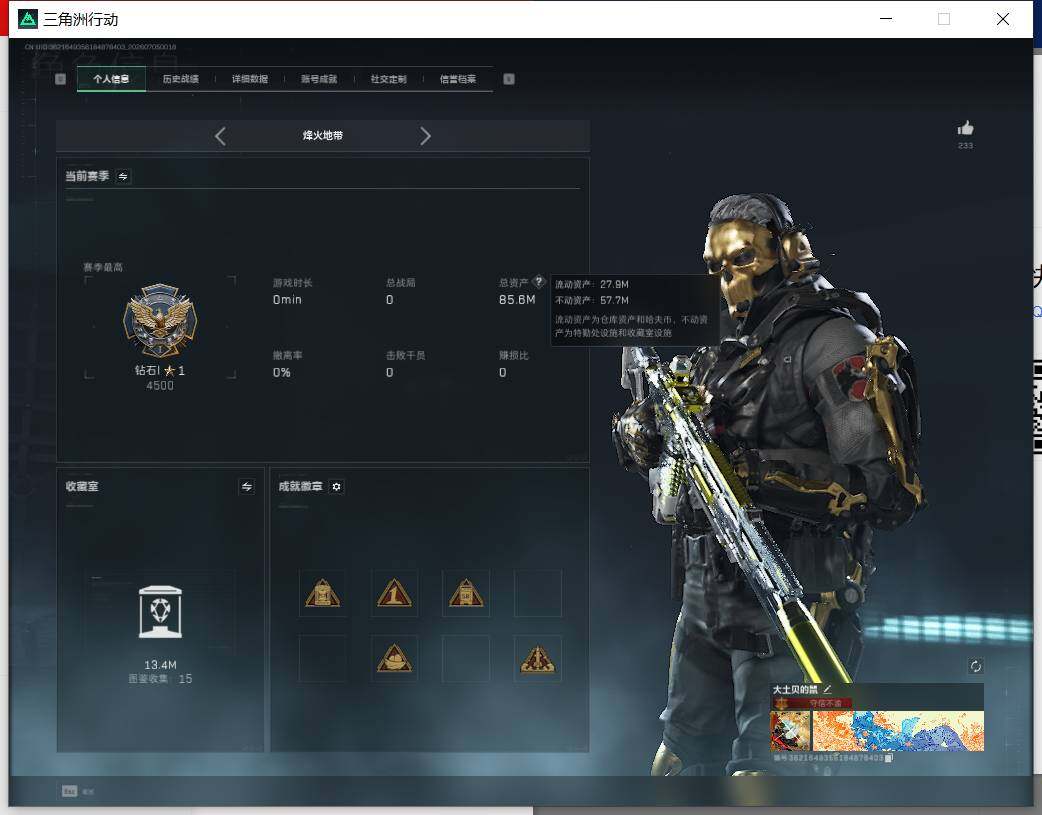Click the 收藏室 panel heading
Screen dimensions: 1042x815
coord(82,486)
